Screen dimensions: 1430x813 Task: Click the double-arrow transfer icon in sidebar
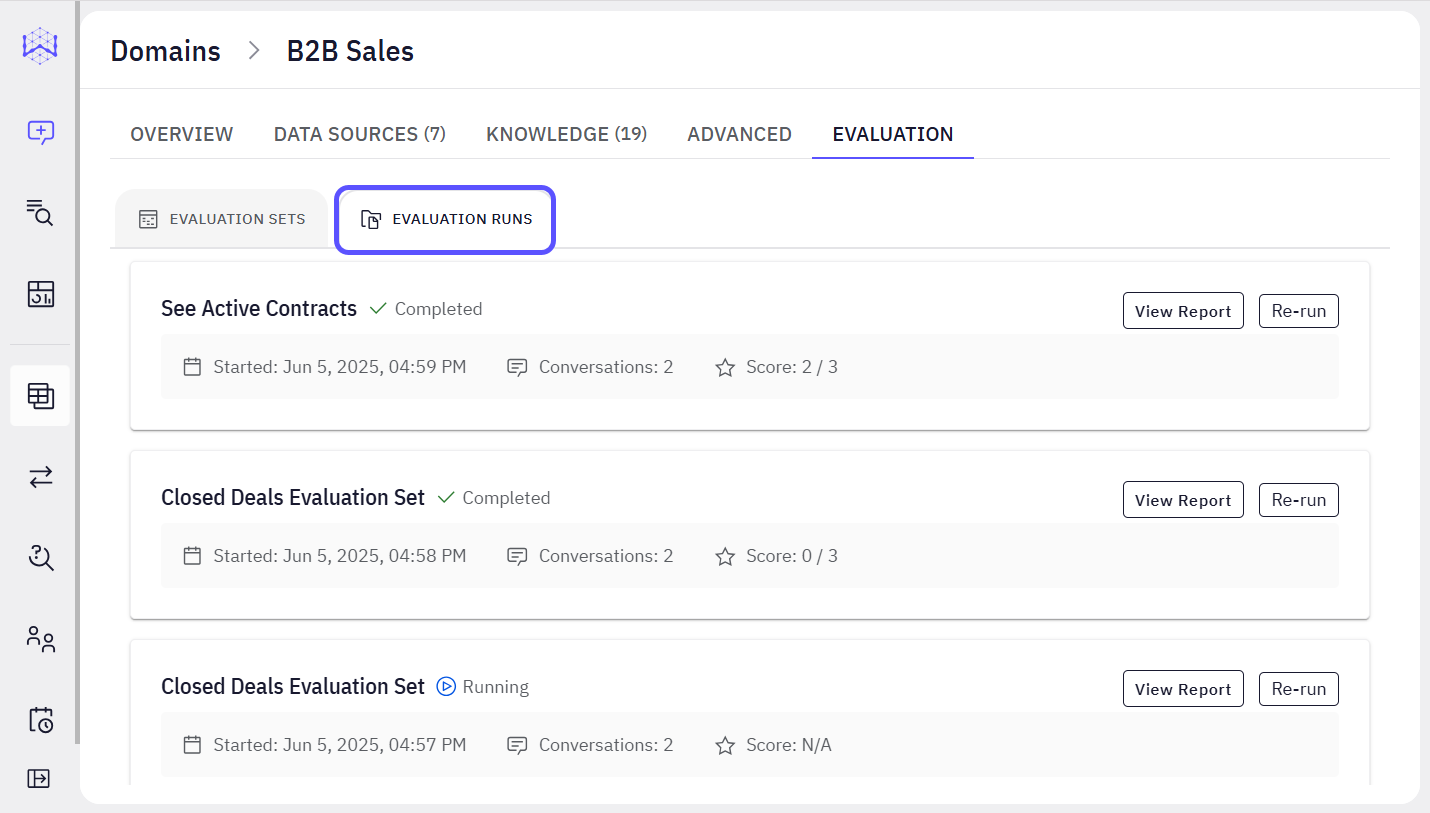pyautogui.click(x=39, y=477)
